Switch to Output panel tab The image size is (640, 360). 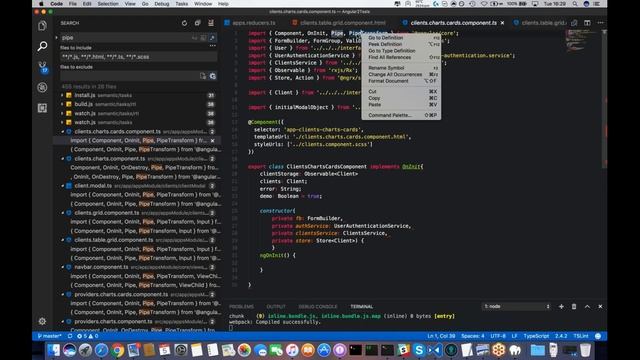pyautogui.click(x=276, y=307)
